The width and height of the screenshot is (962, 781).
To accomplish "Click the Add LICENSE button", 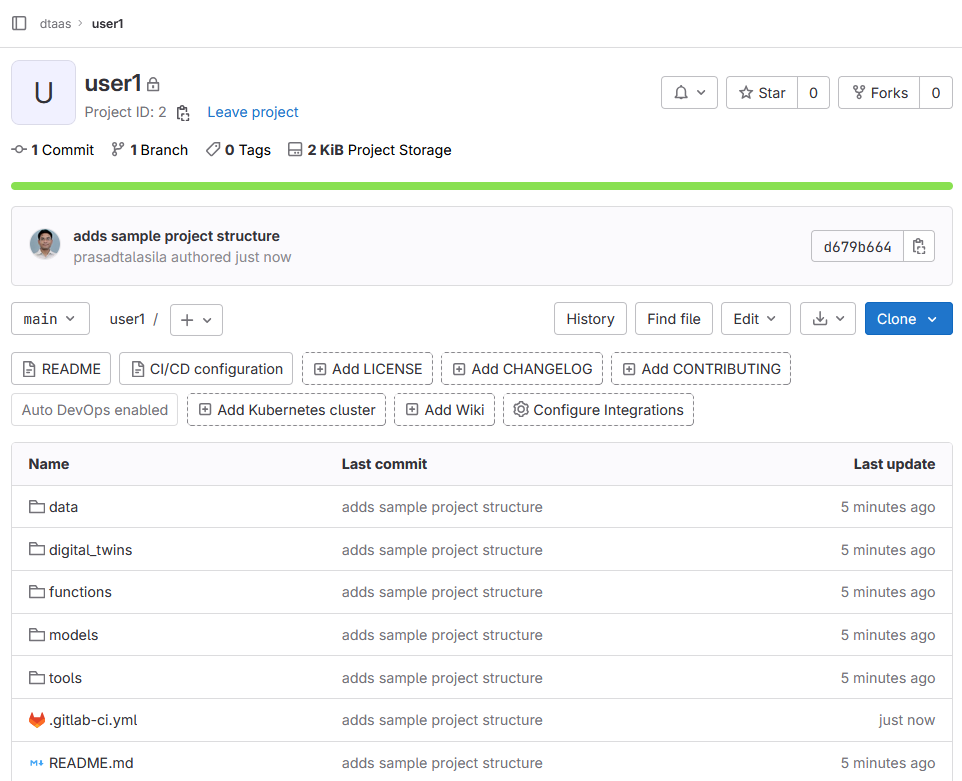I will [x=368, y=369].
